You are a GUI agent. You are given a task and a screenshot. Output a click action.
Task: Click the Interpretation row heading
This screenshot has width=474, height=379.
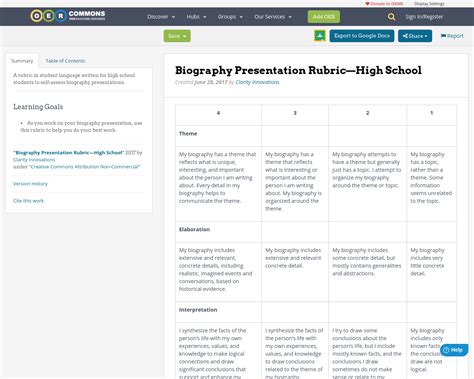coord(198,310)
